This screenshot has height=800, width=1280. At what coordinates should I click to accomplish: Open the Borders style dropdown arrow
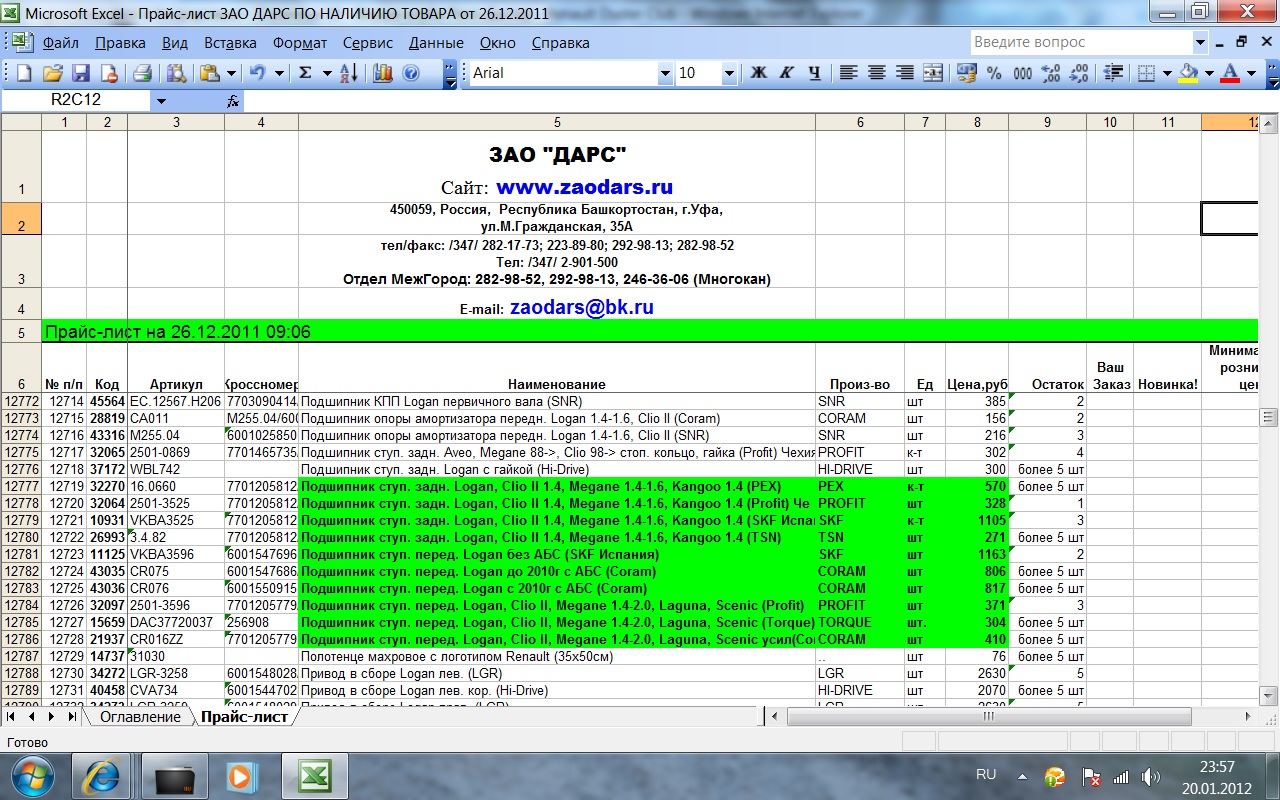1167,73
